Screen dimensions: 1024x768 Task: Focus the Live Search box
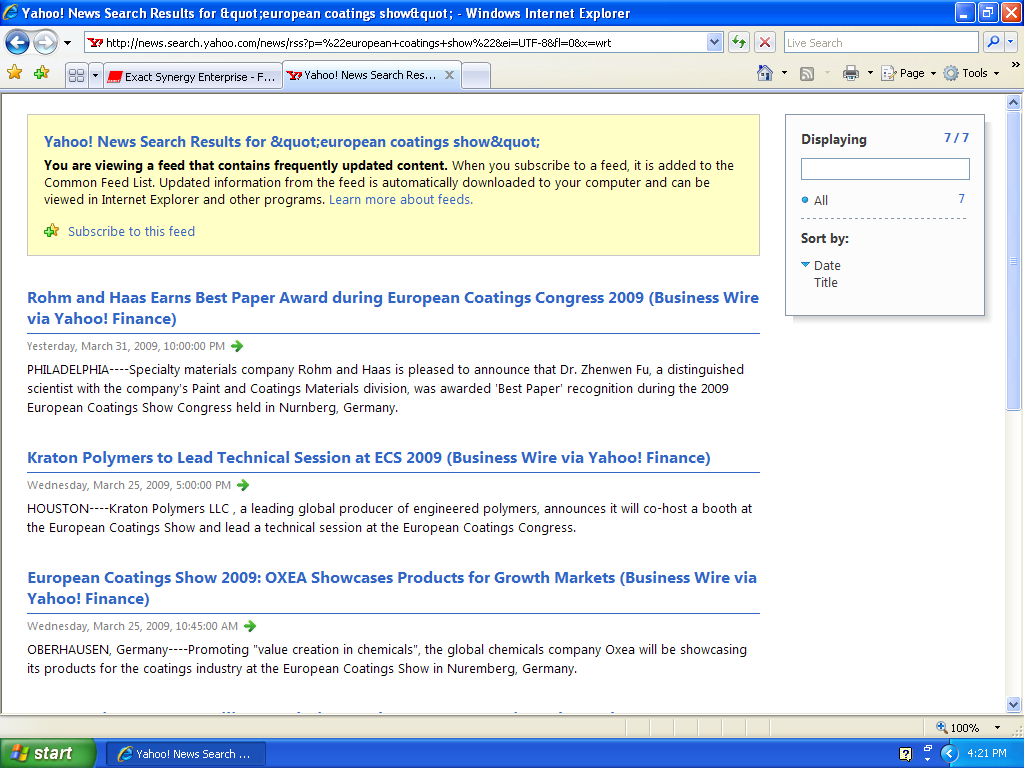[880, 43]
